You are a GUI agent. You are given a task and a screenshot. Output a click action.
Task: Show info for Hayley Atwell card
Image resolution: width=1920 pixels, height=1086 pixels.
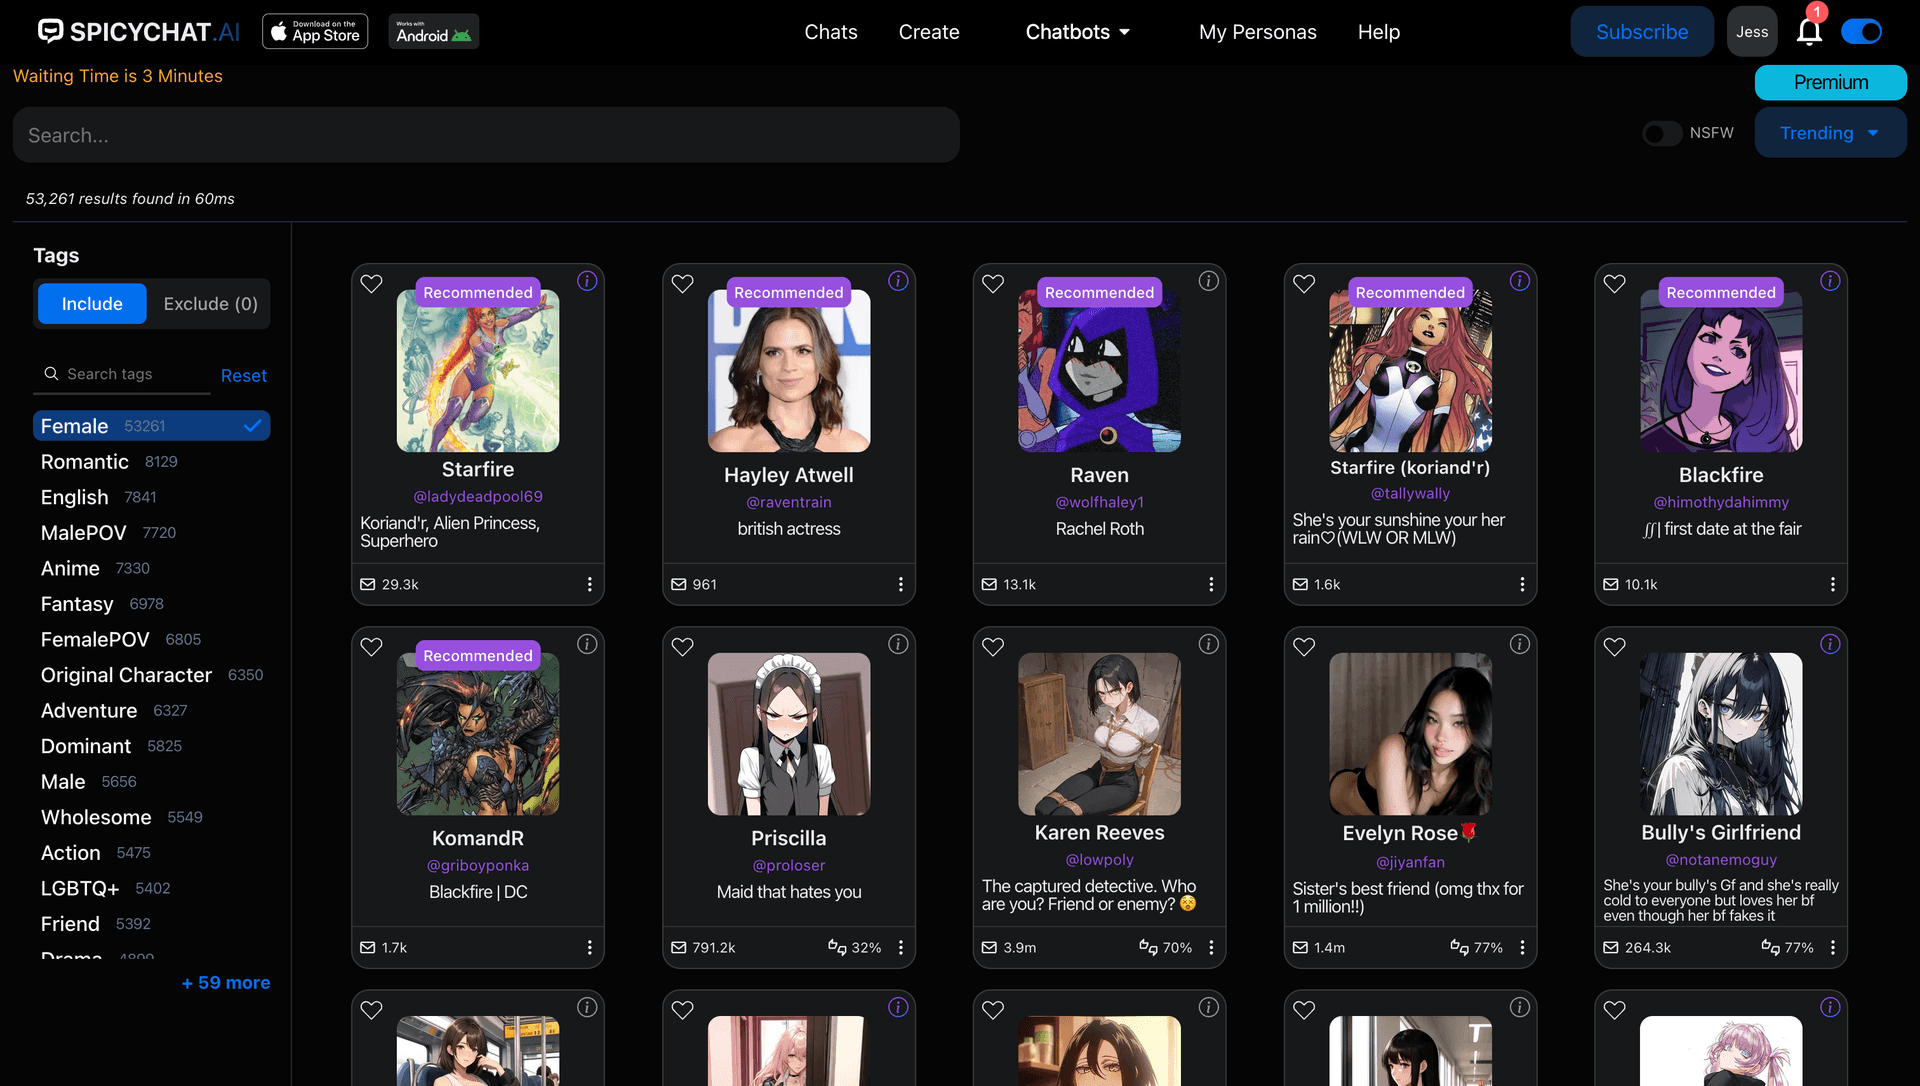(898, 281)
